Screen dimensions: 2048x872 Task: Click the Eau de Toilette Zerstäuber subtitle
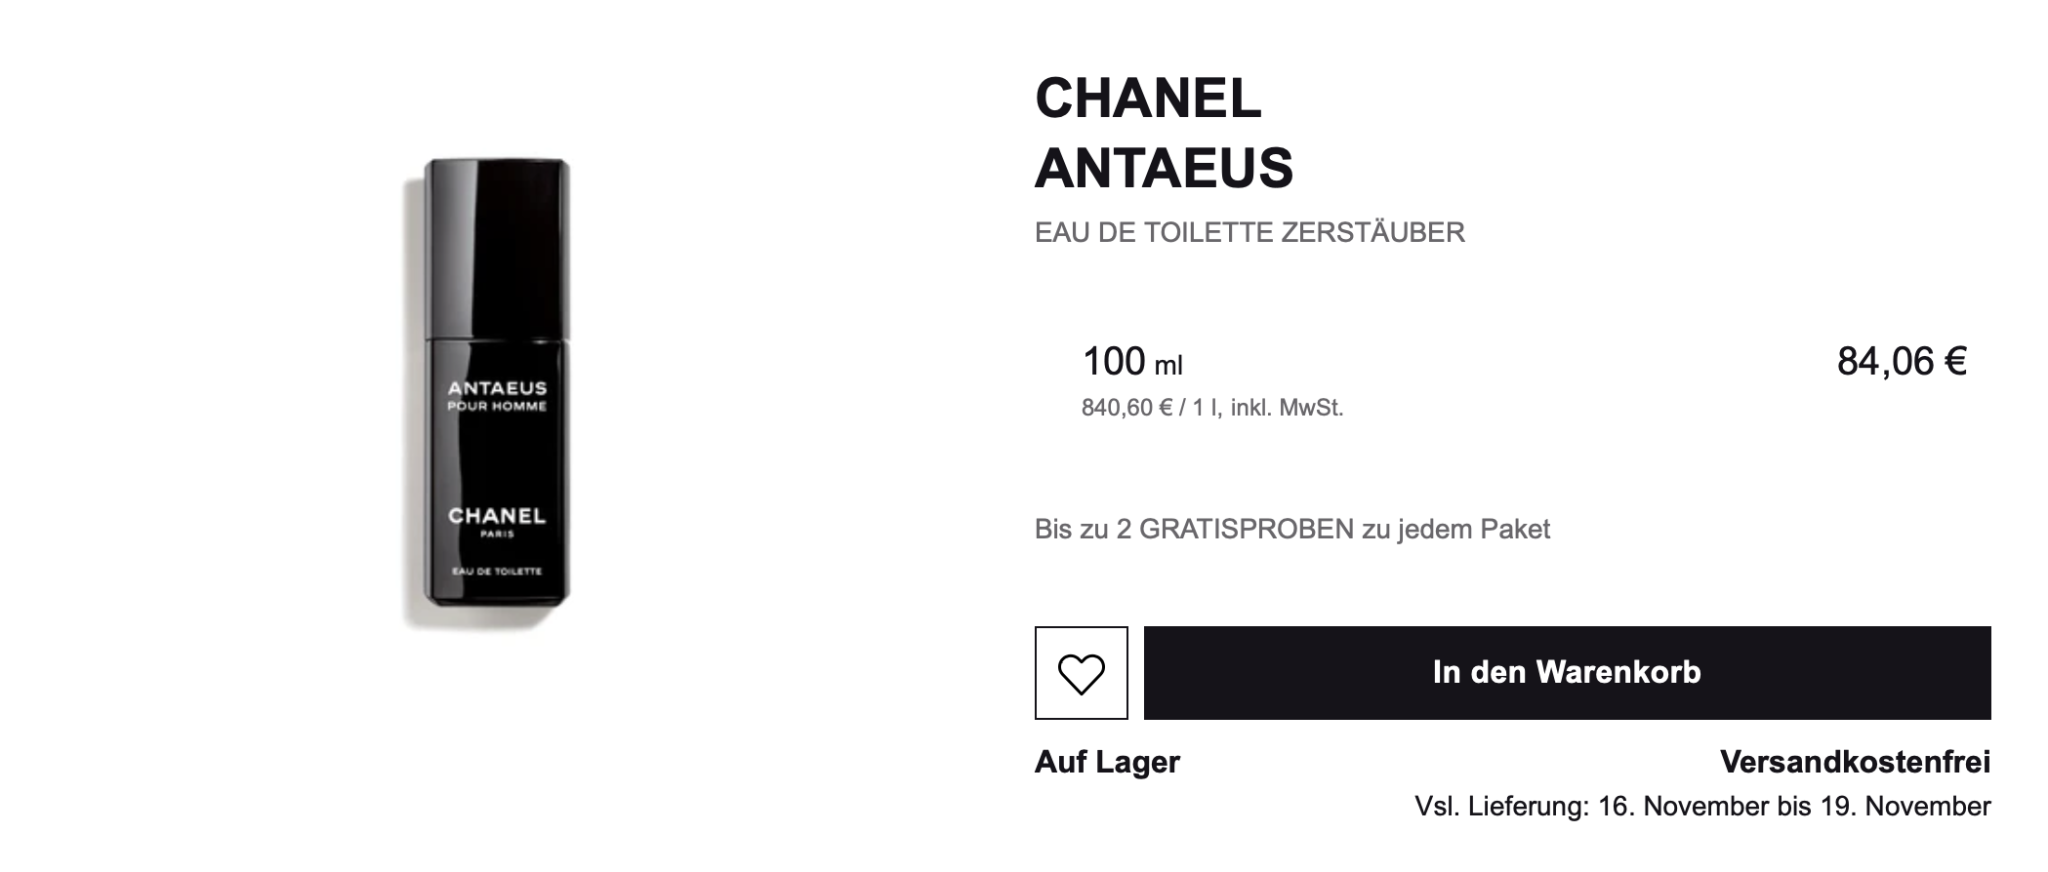tap(1249, 233)
